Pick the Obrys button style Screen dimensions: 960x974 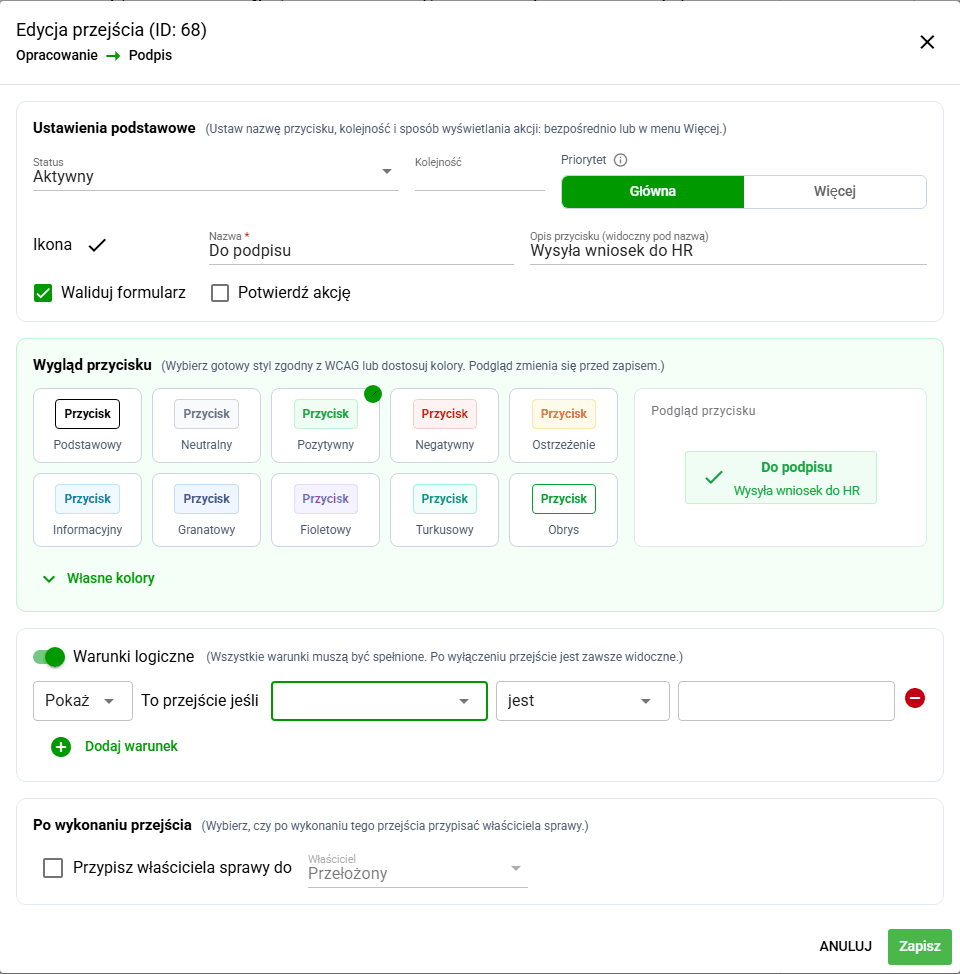[x=564, y=510]
